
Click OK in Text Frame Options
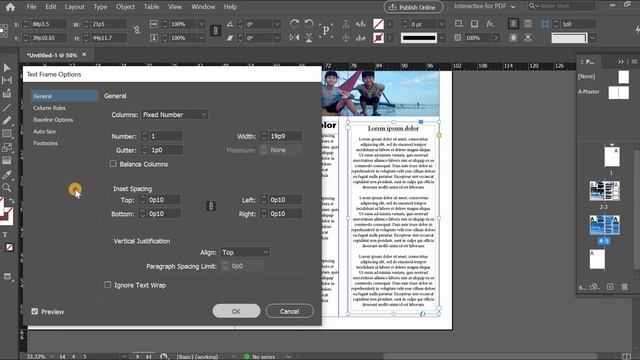tap(236, 311)
